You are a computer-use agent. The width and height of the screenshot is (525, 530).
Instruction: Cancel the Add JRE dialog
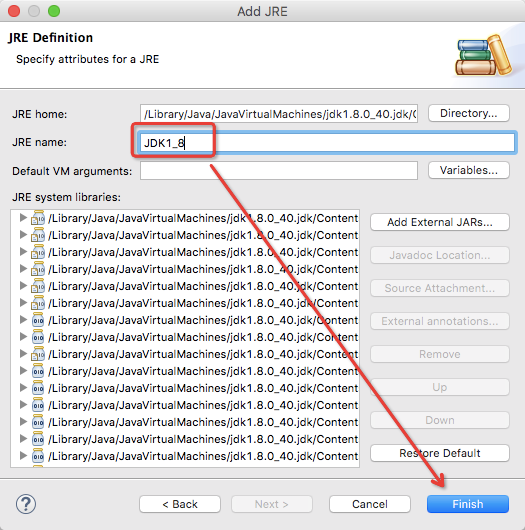click(370, 504)
